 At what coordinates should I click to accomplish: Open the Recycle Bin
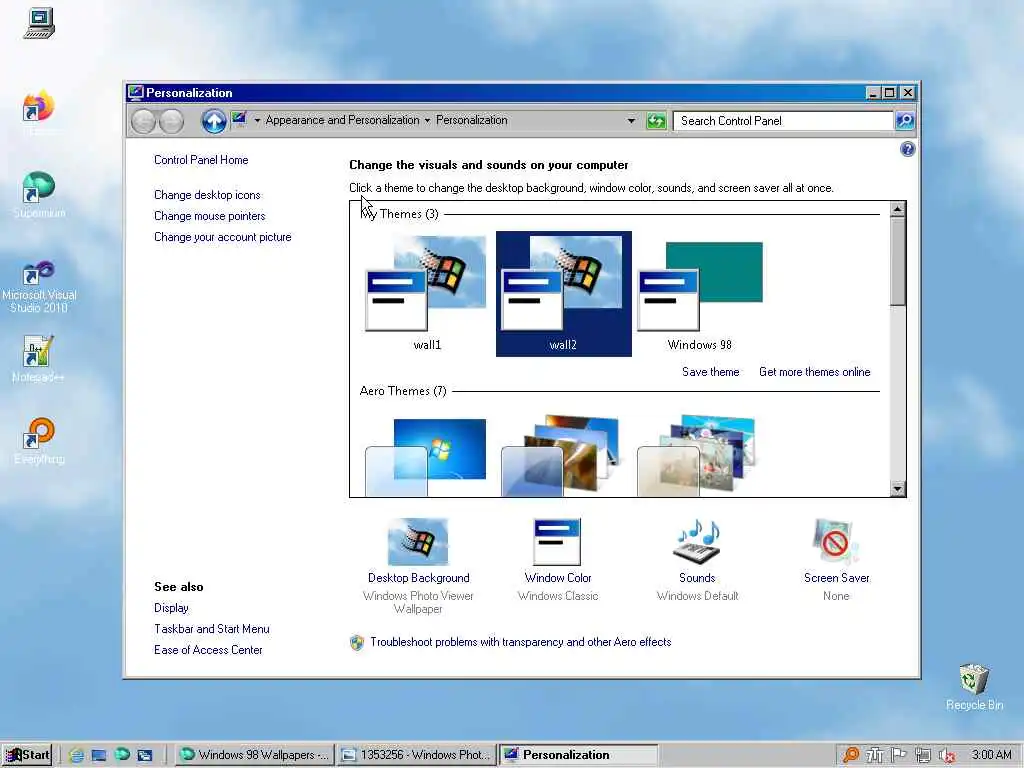(x=974, y=679)
